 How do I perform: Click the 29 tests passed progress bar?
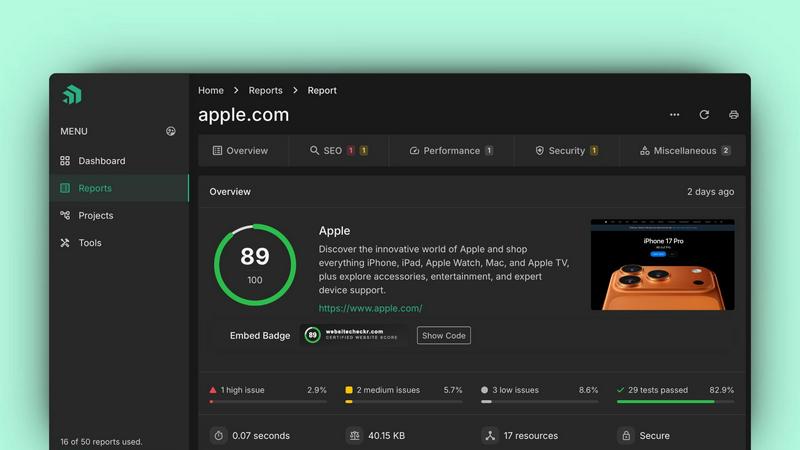click(676, 402)
